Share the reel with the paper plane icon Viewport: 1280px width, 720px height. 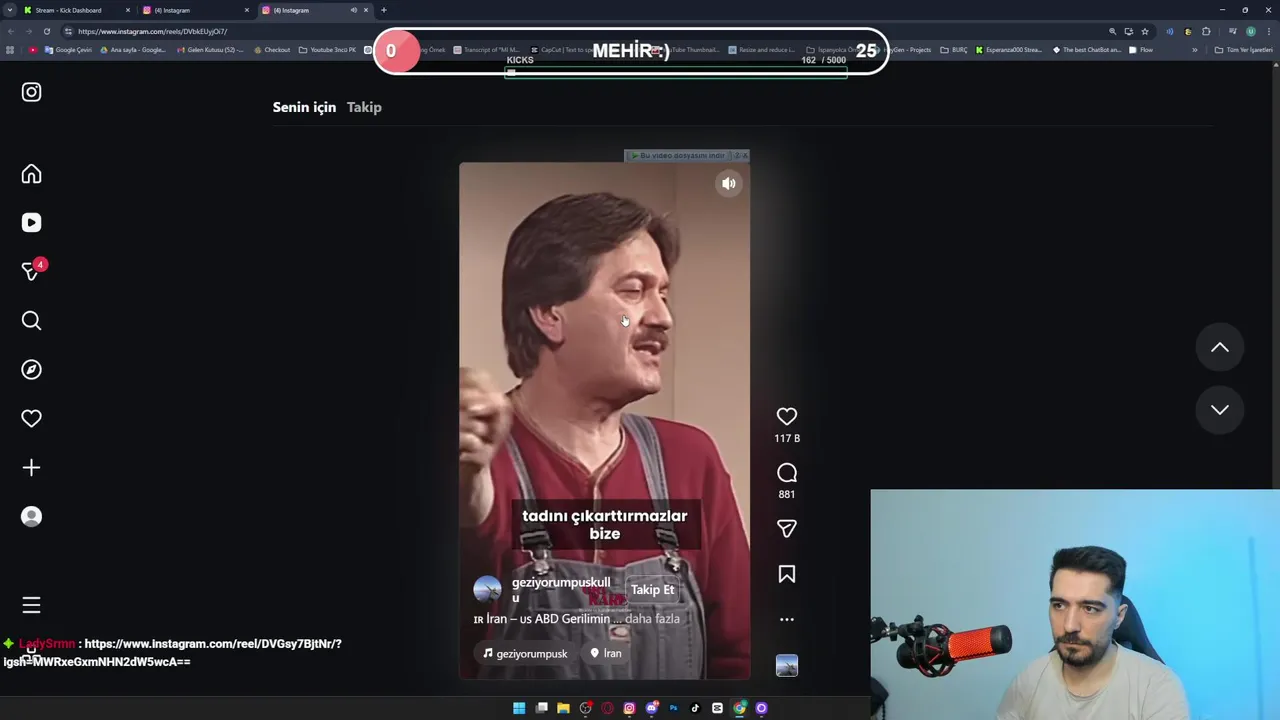pos(787,528)
